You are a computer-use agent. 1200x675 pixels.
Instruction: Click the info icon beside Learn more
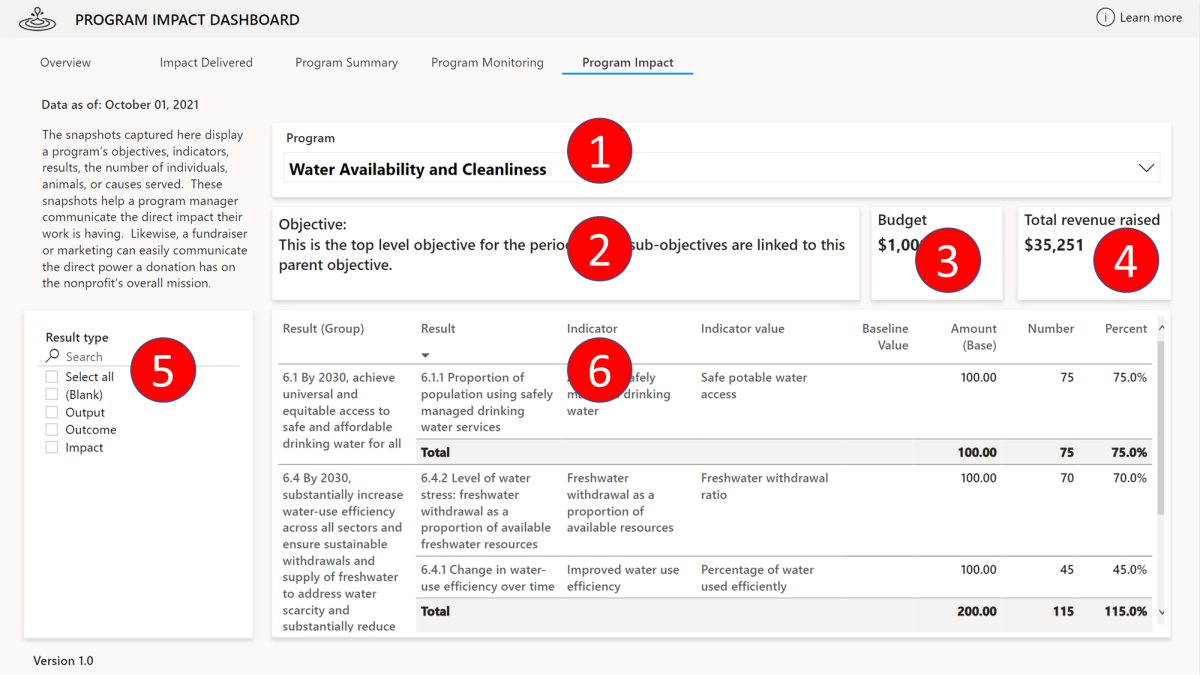1107,17
